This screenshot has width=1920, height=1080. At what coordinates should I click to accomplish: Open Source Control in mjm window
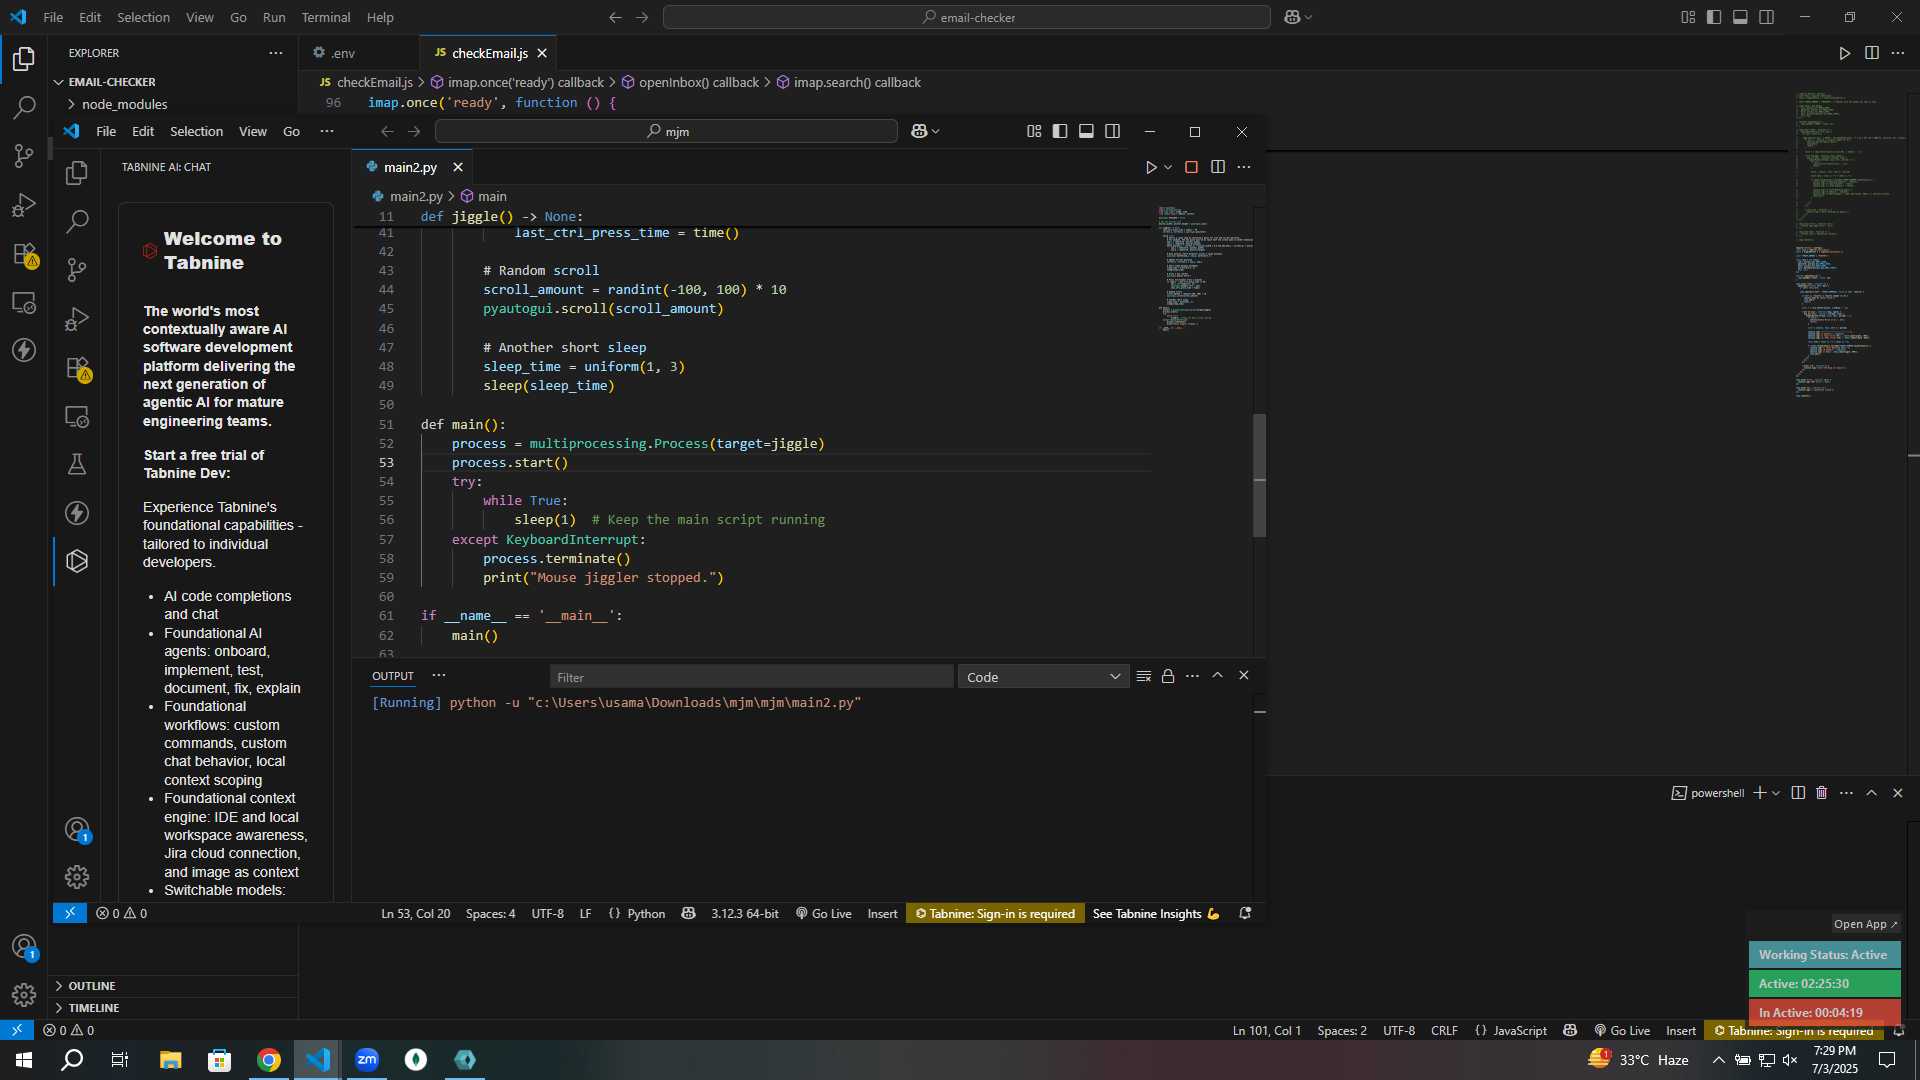[x=77, y=270]
